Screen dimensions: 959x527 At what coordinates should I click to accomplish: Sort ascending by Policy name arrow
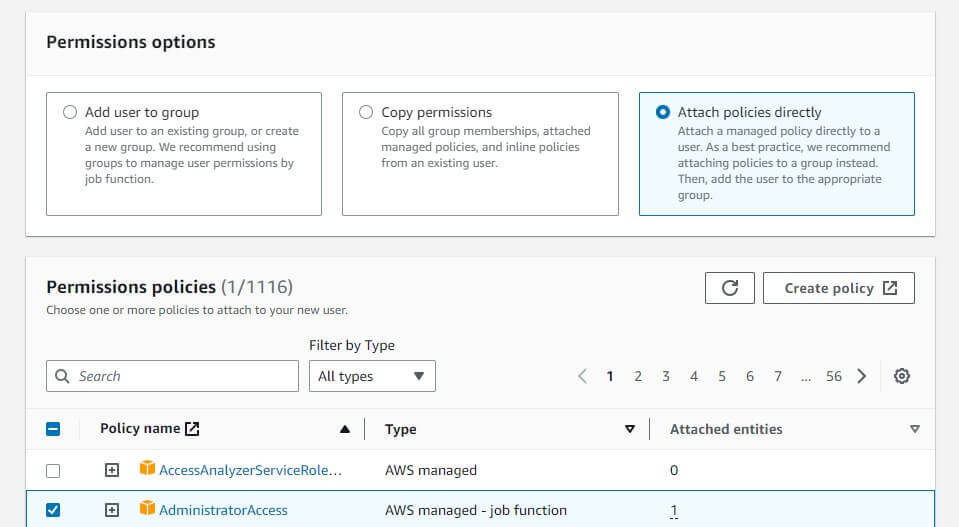[345, 429]
